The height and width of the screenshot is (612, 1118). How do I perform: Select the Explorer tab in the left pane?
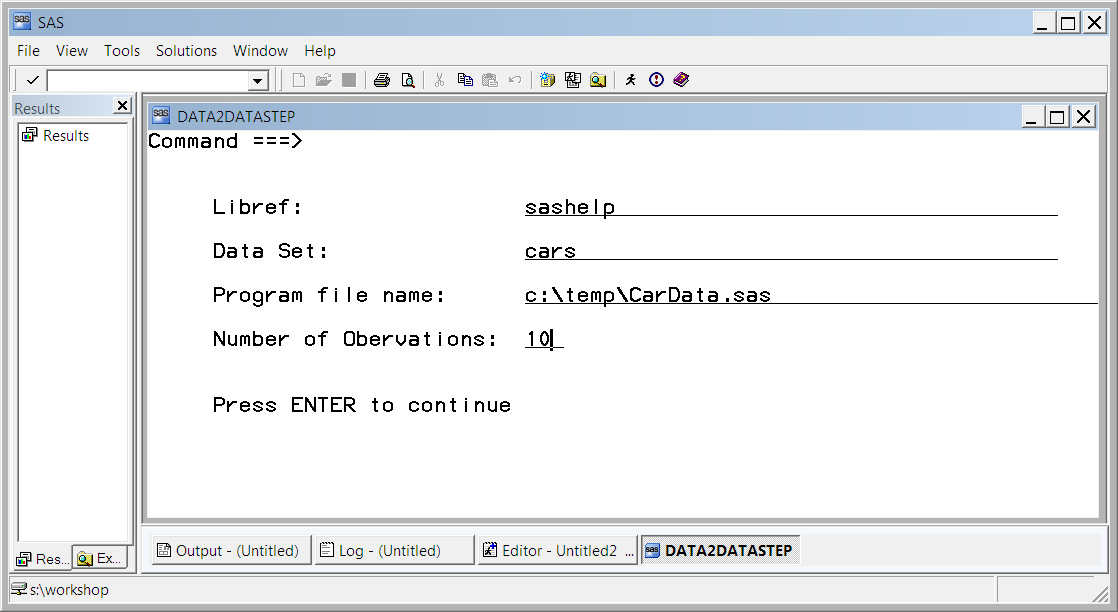(x=100, y=559)
